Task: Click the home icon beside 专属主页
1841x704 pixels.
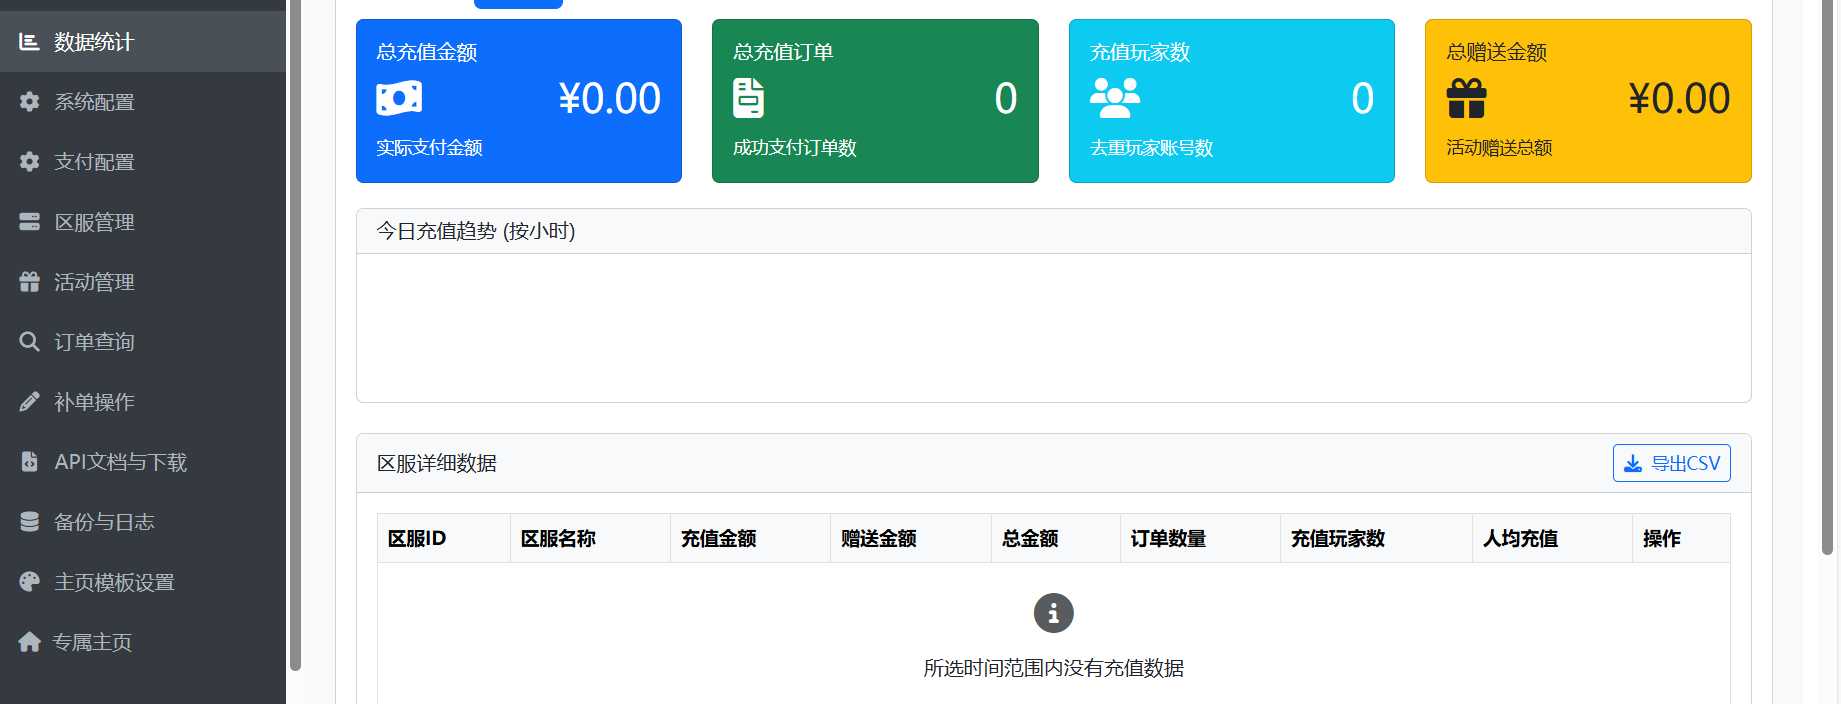Action: coord(29,642)
